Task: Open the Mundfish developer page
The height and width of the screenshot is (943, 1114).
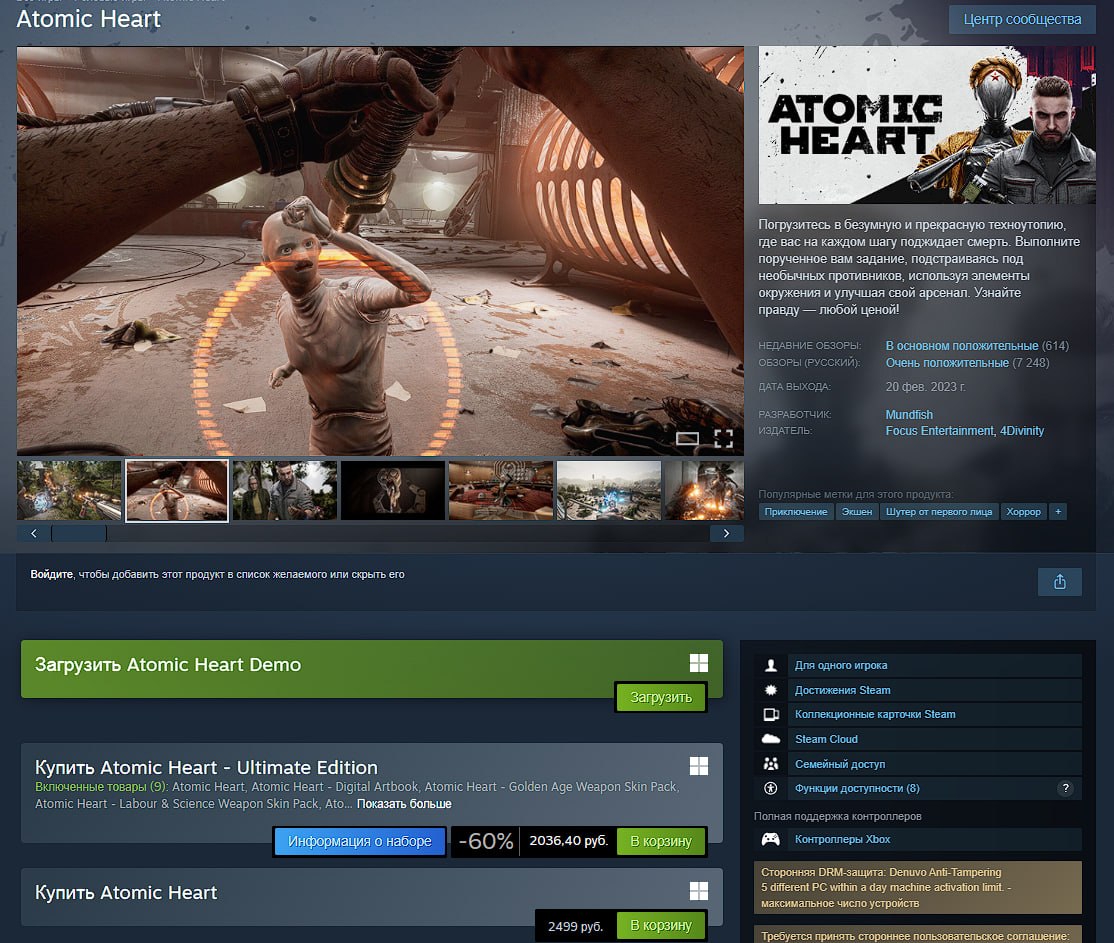Action: point(909,414)
